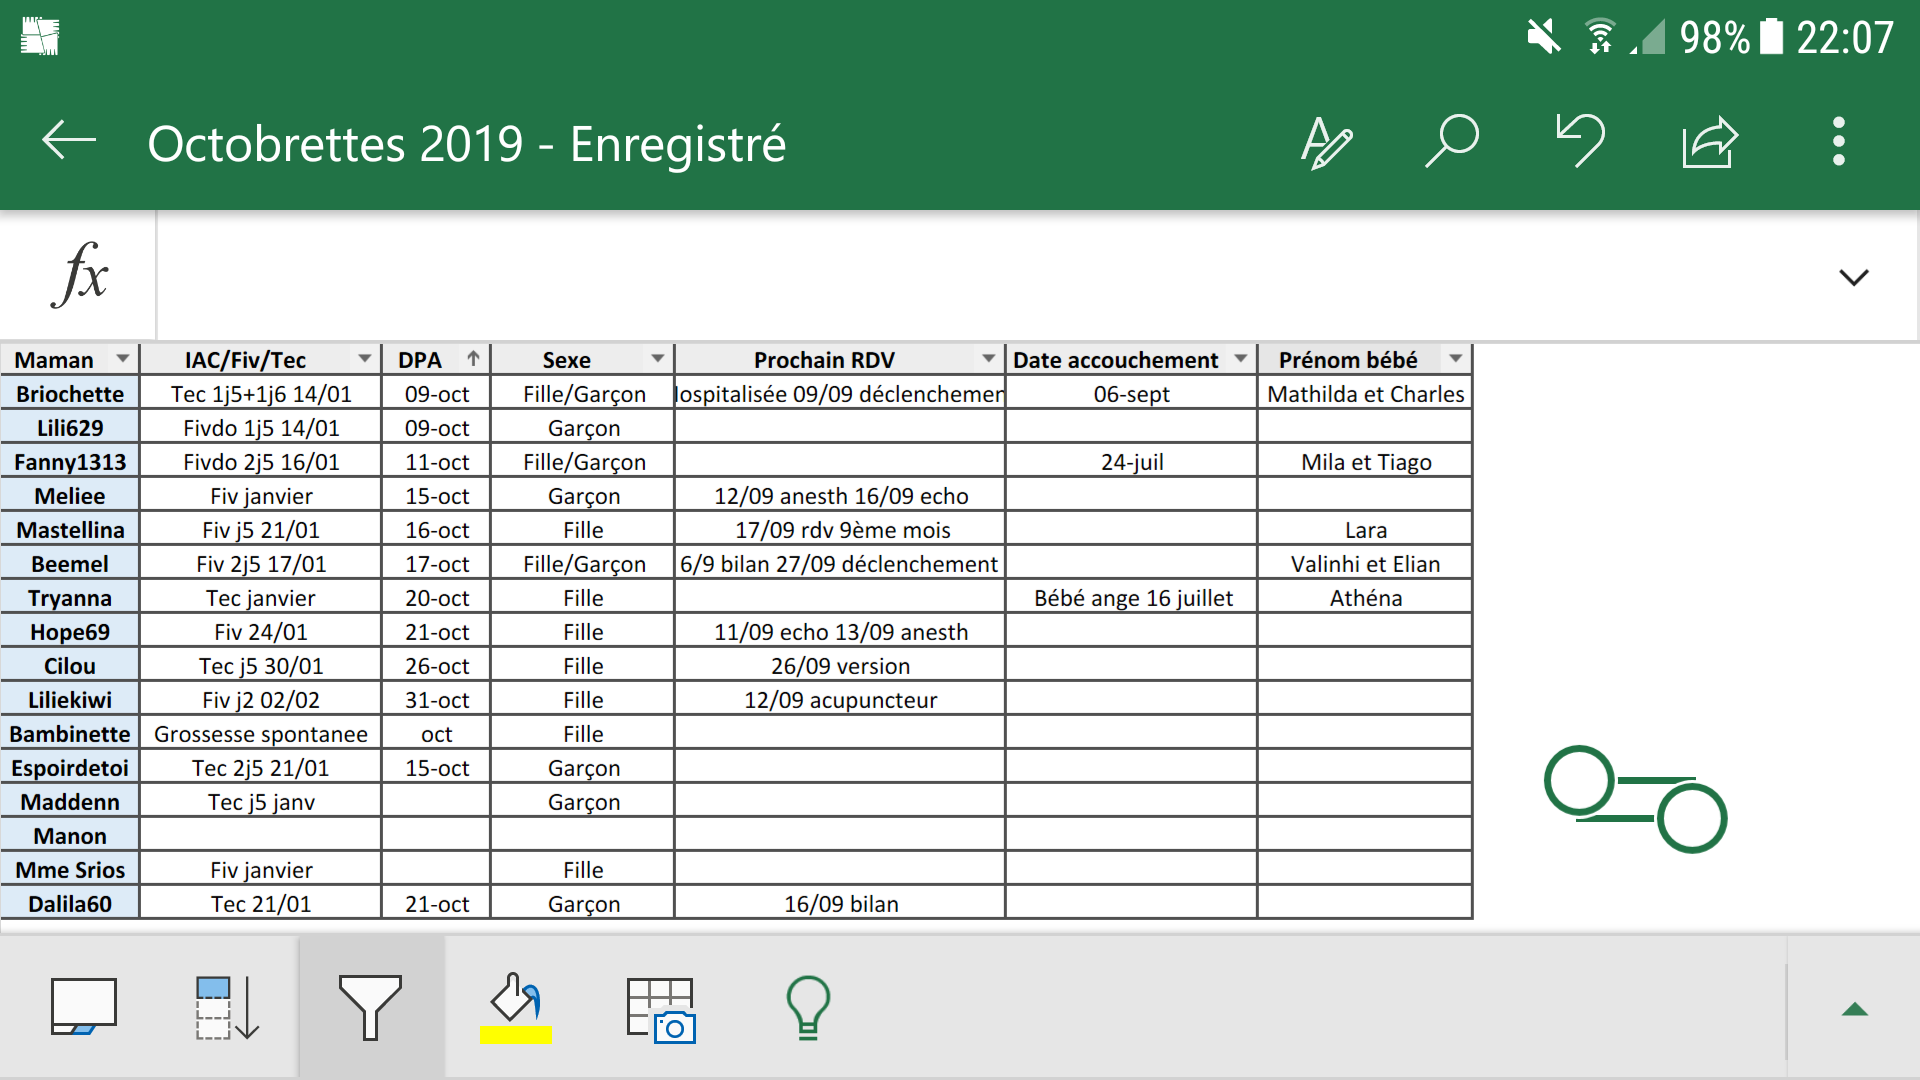Expand the bottom ribbon panel

(1854, 1010)
